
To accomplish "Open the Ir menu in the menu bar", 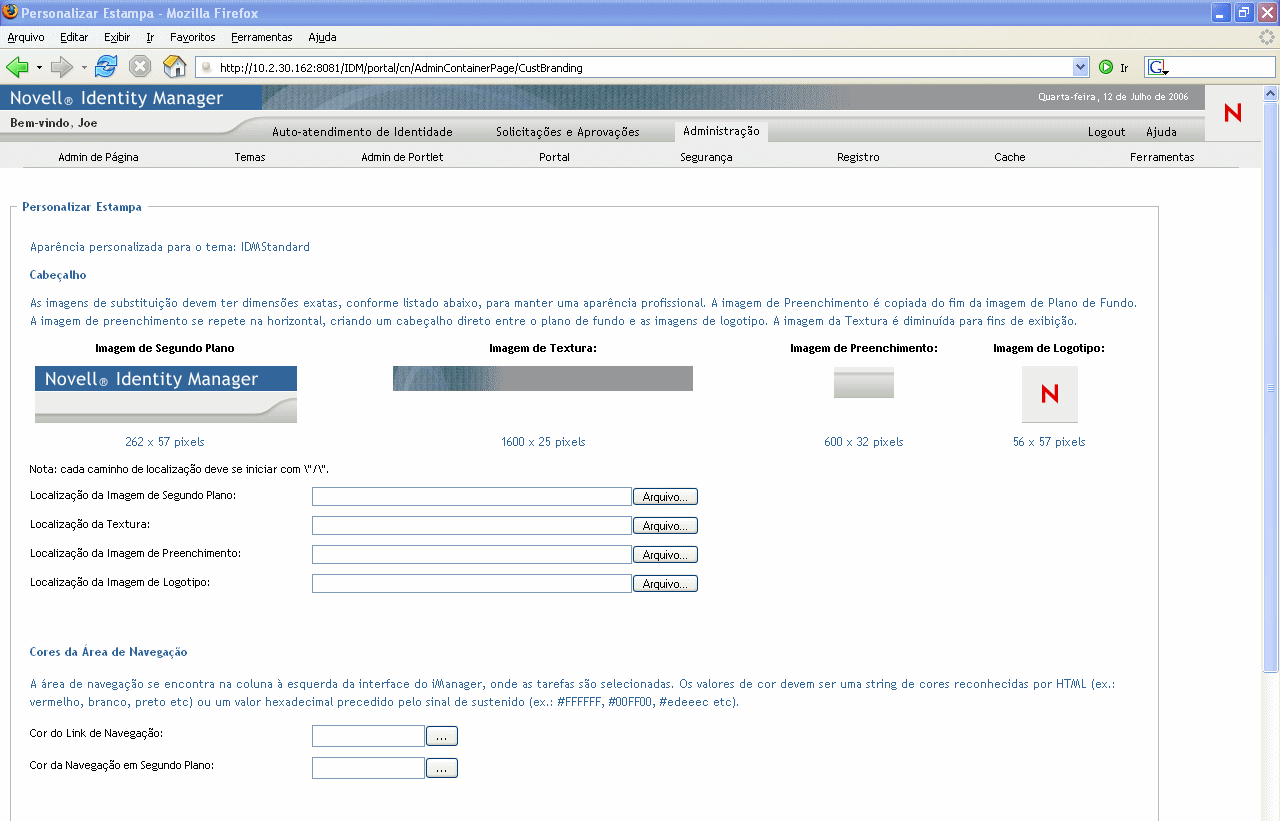I will 150,37.
